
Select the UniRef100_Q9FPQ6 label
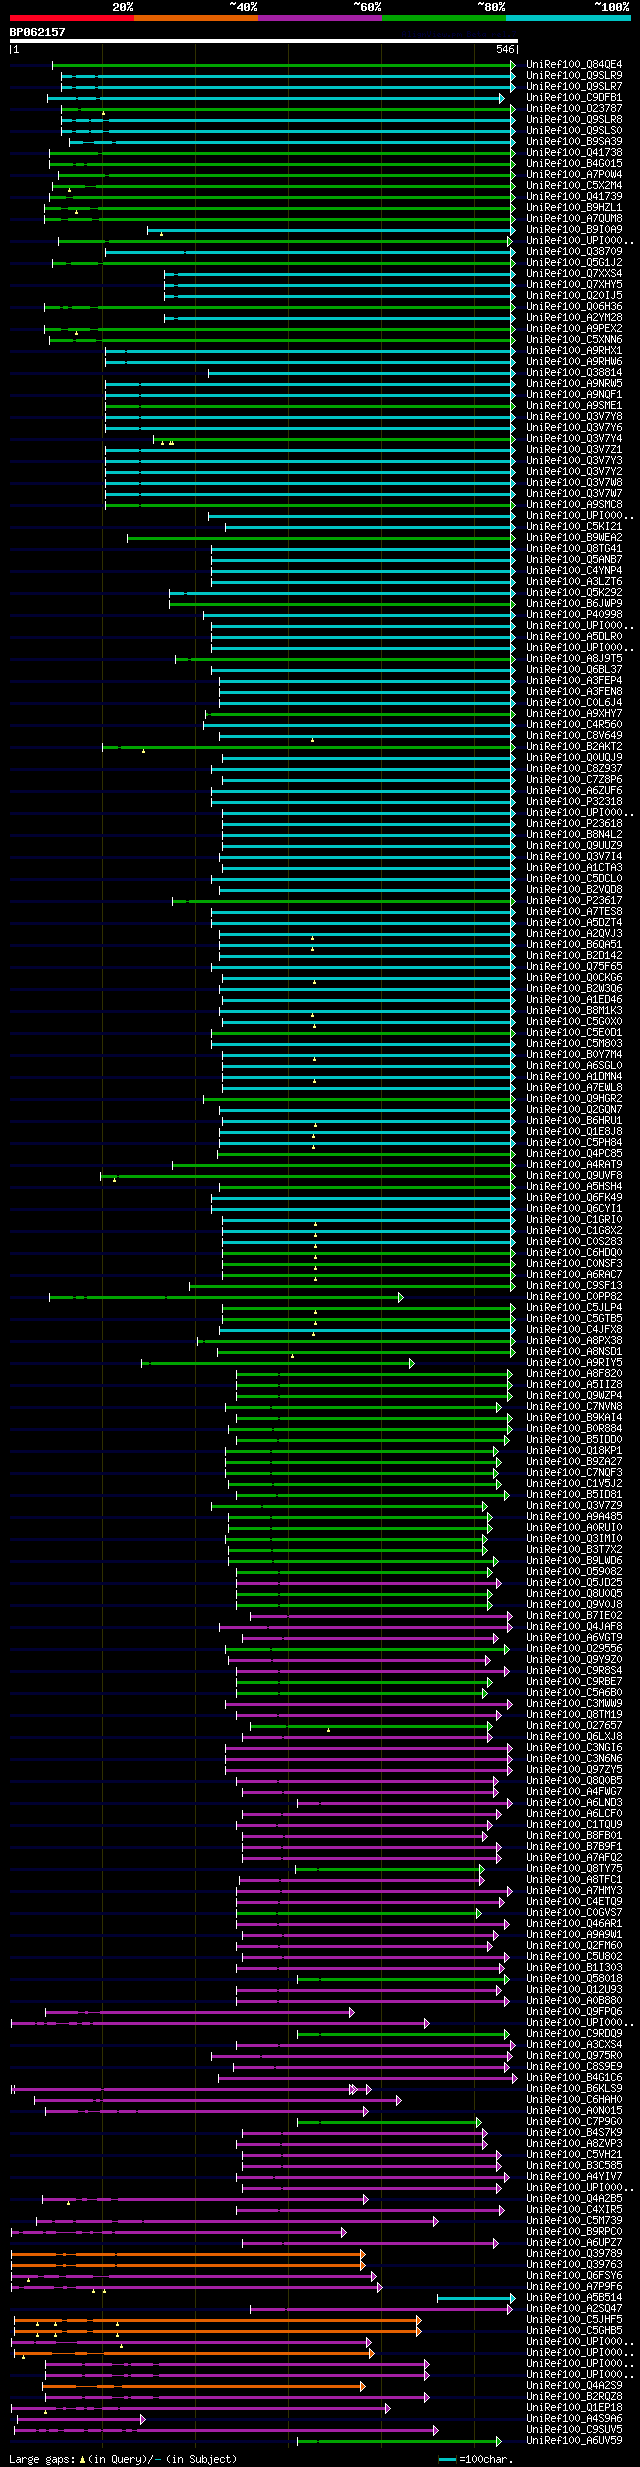[574, 2011]
